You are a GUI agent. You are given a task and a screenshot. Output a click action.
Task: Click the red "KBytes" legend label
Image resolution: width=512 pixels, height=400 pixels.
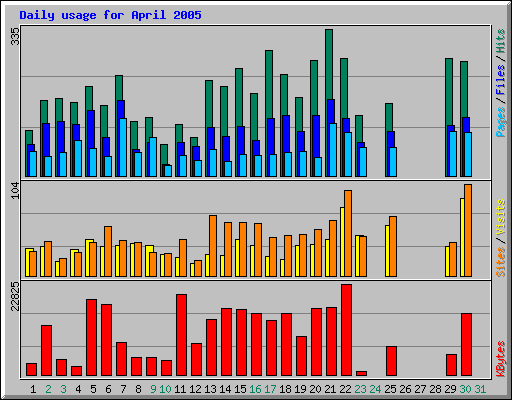(x=500, y=359)
